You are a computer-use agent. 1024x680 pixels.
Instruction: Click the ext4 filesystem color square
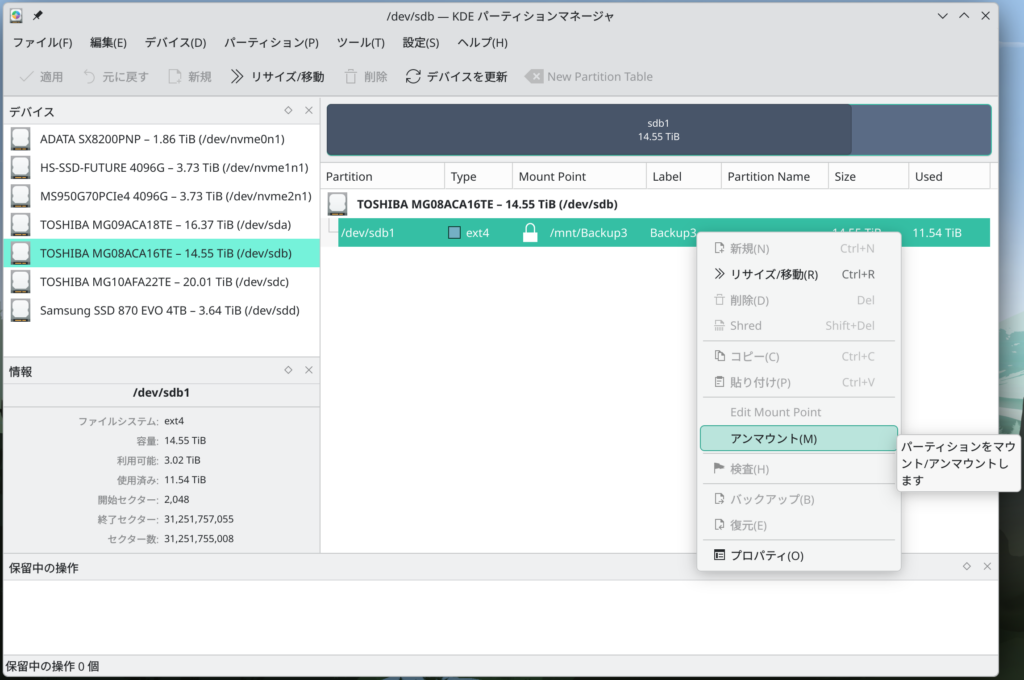[455, 233]
